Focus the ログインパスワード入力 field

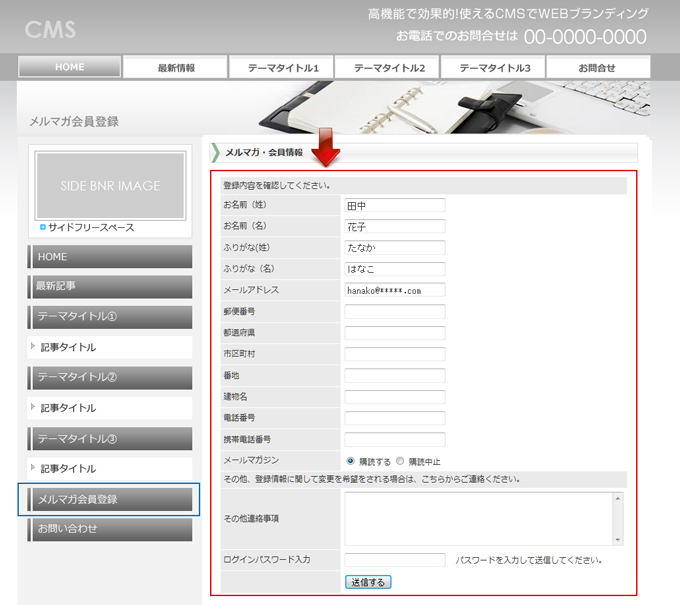click(x=394, y=560)
